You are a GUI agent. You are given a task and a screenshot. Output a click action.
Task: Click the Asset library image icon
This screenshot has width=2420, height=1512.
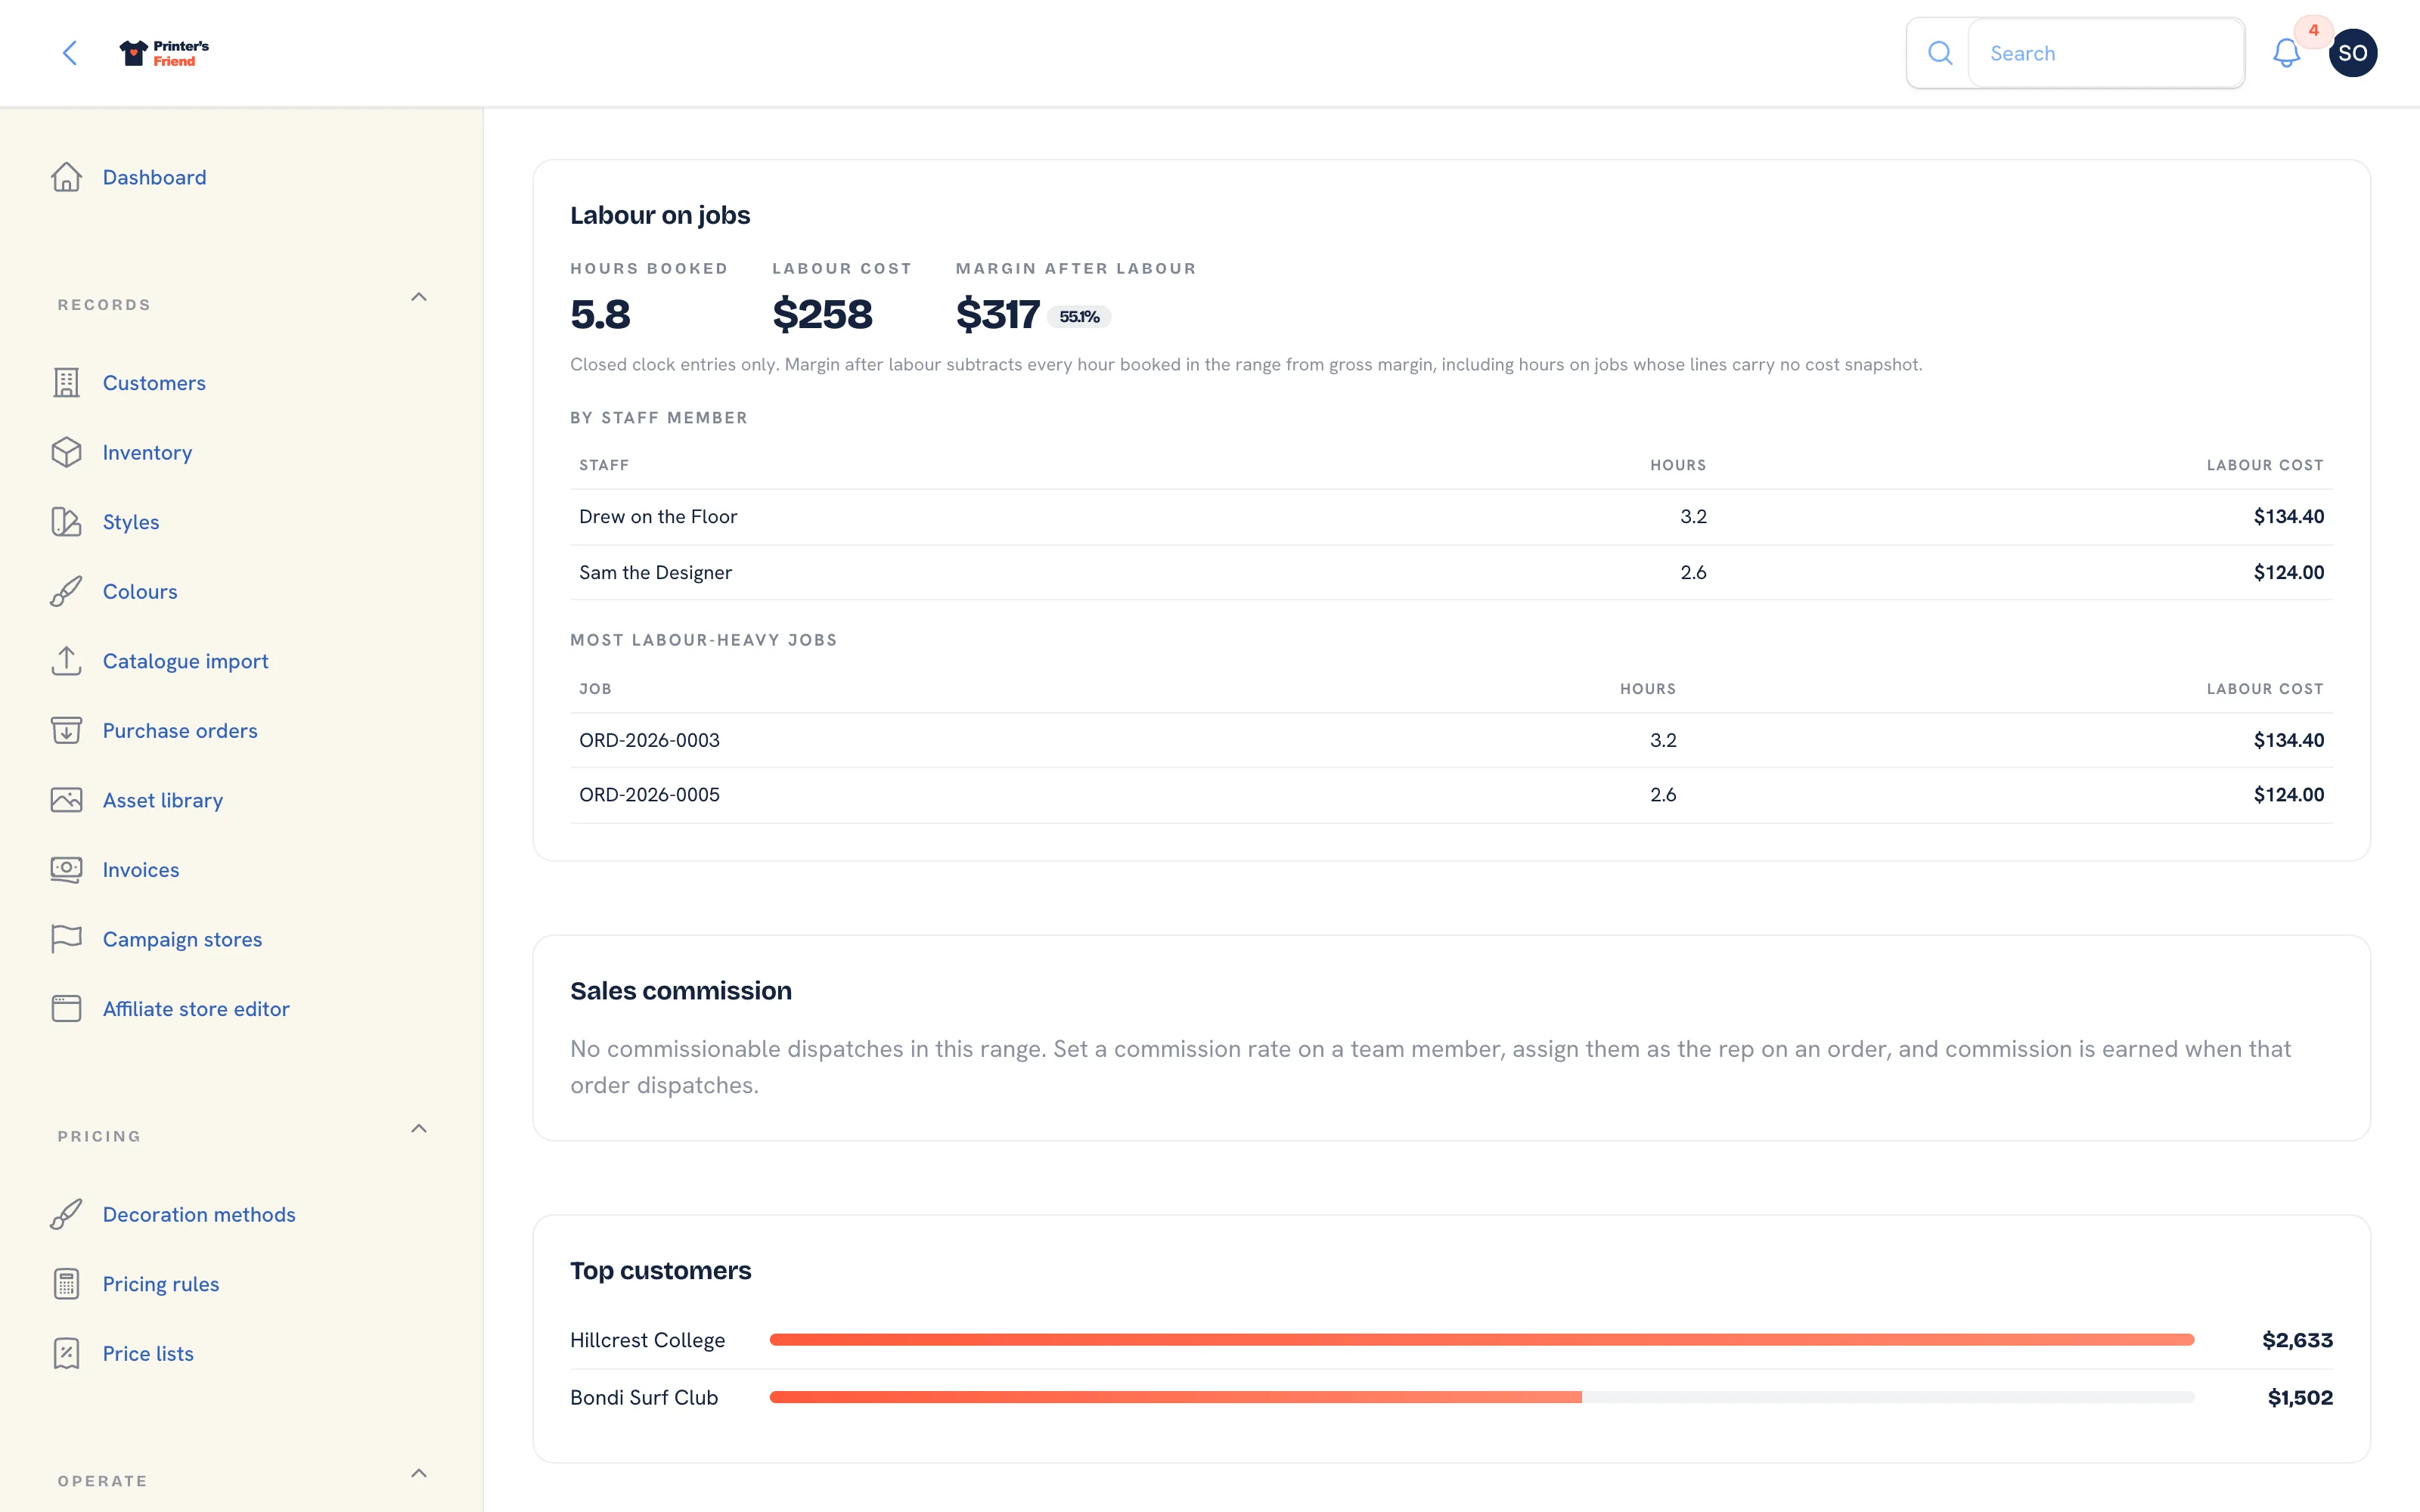66,800
